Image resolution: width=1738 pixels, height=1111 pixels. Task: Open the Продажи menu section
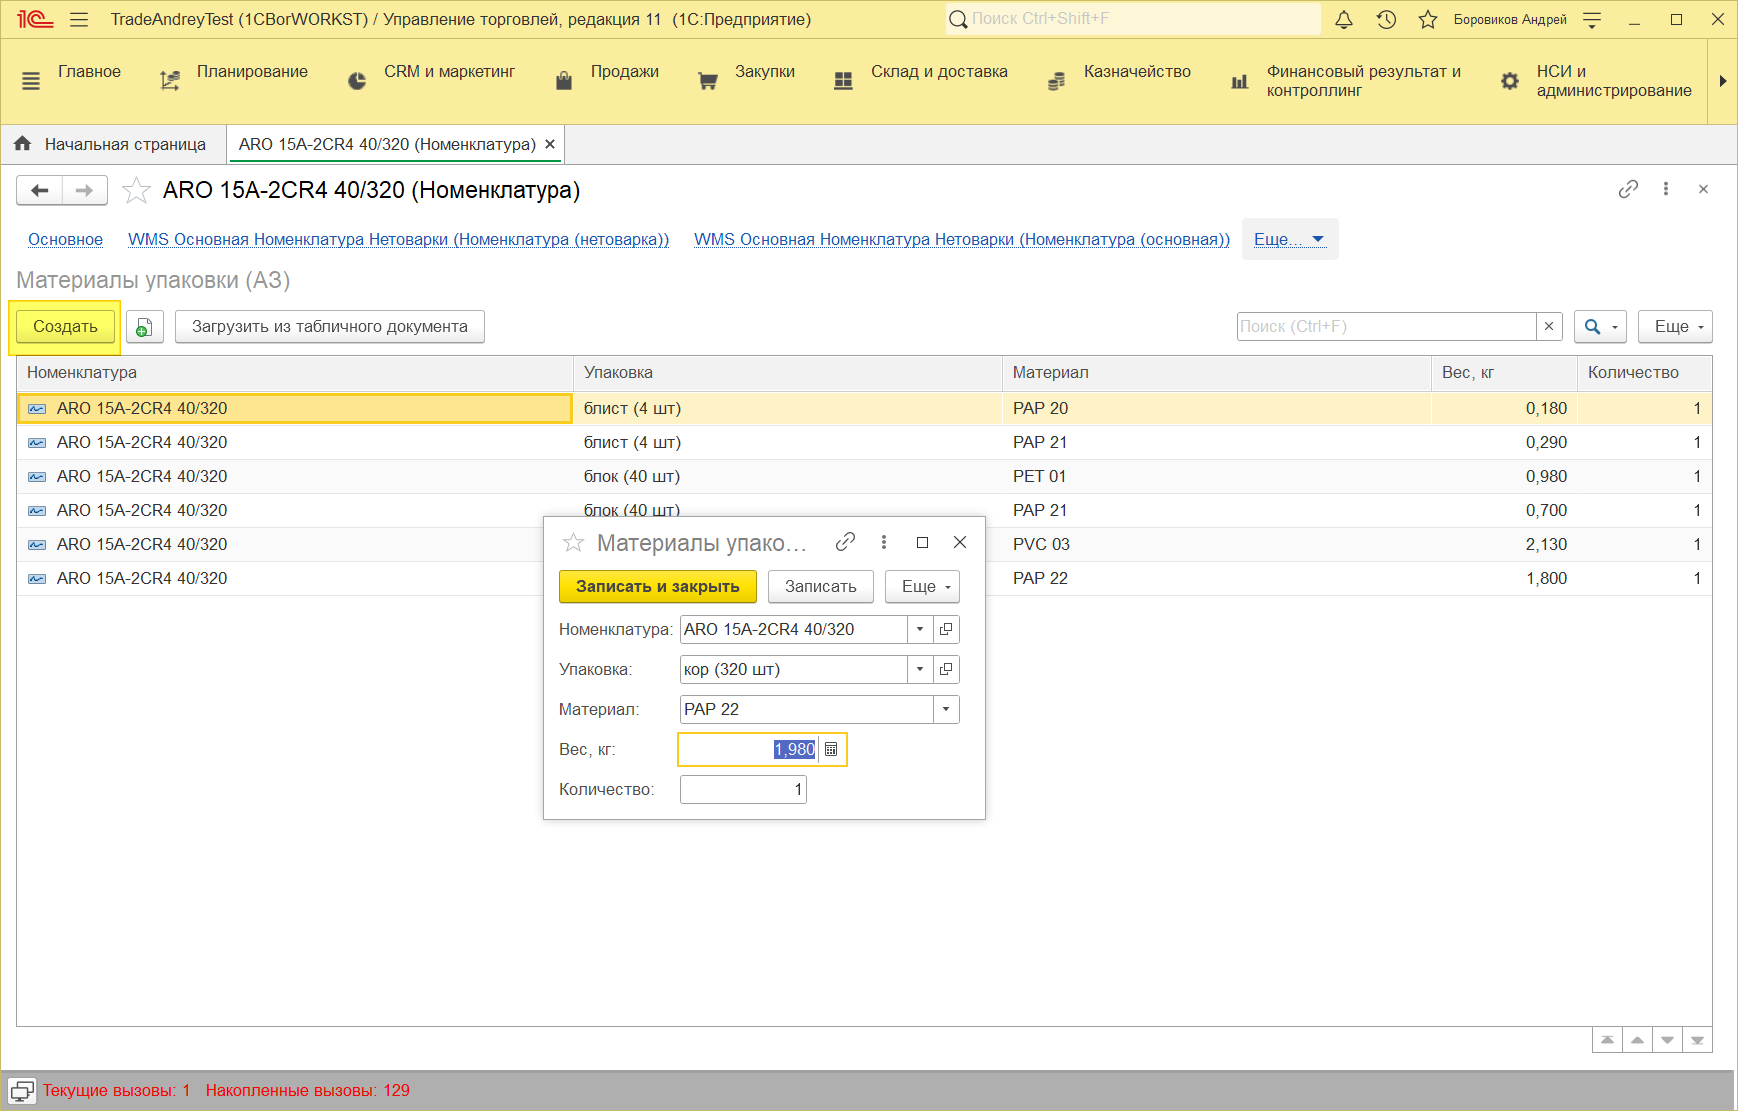pyautogui.click(x=624, y=72)
